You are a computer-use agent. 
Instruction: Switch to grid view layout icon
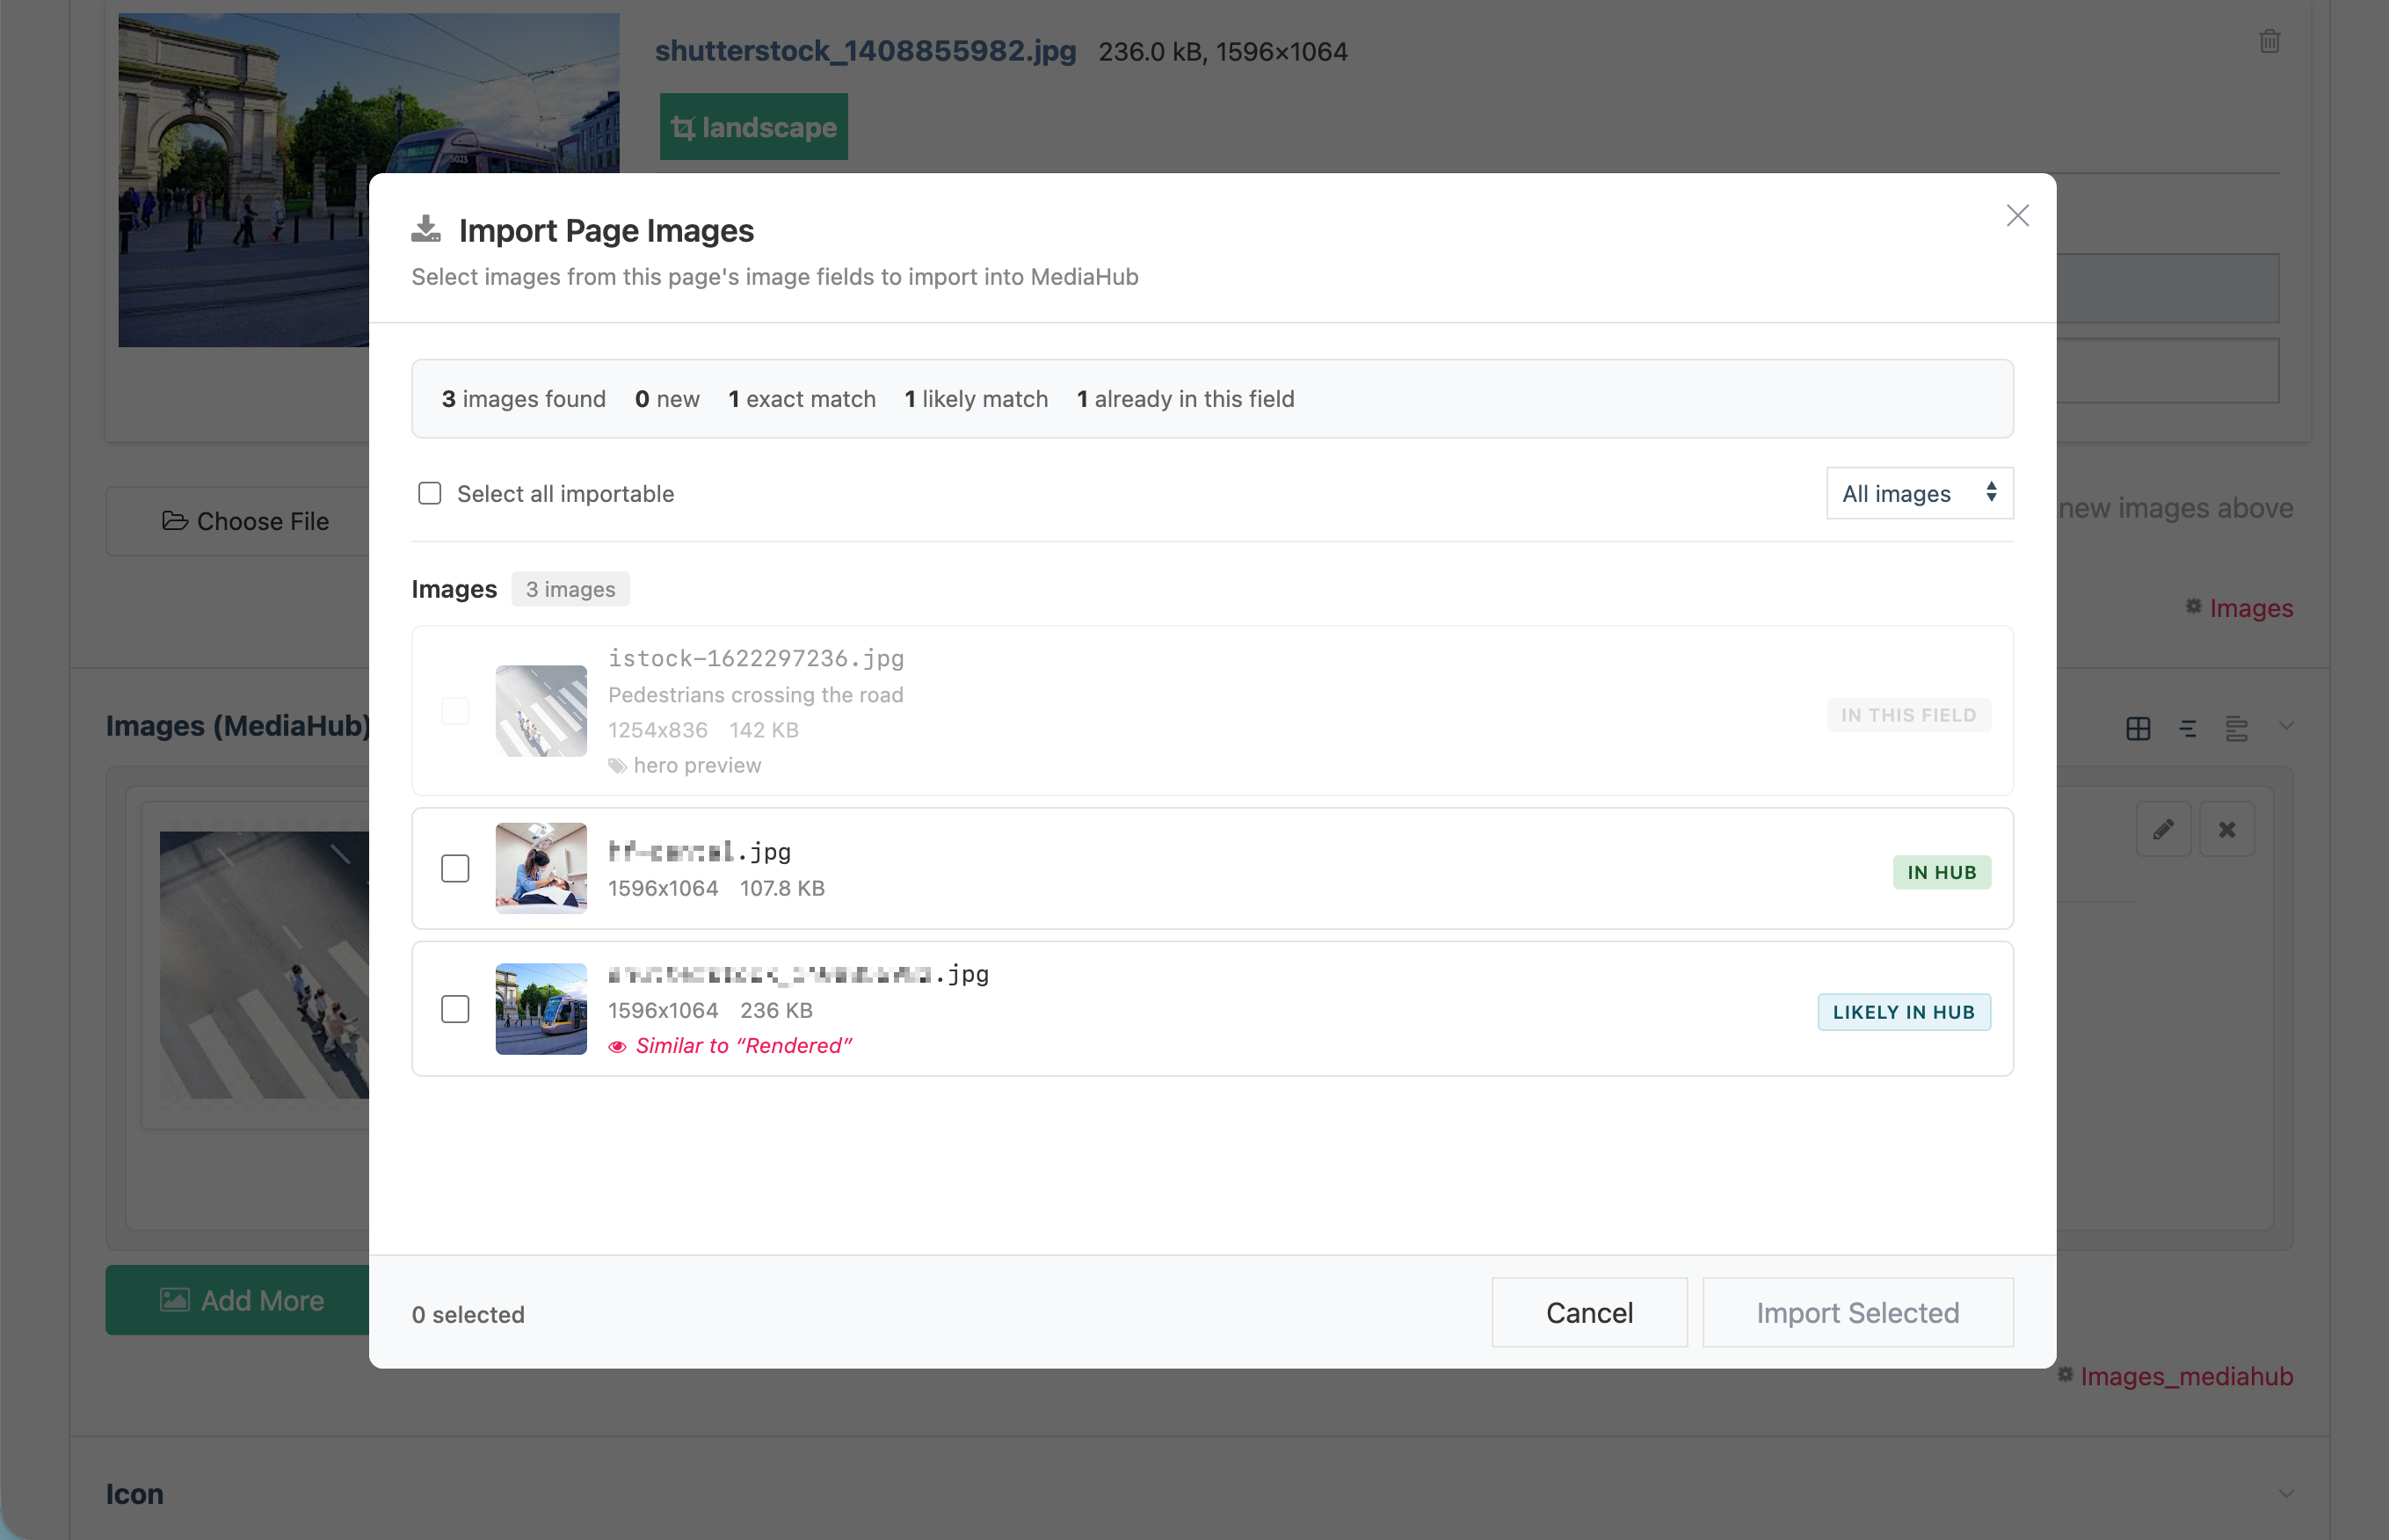pos(2138,728)
